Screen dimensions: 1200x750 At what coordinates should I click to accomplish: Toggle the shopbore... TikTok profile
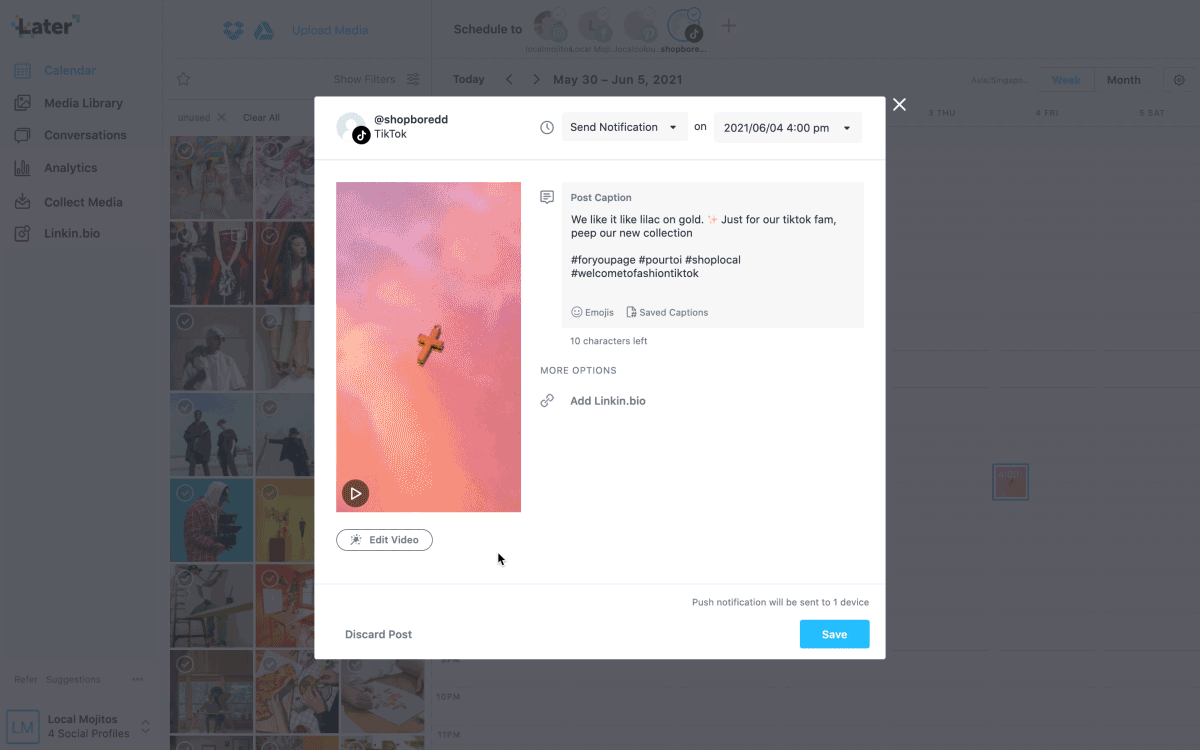tap(685, 27)
